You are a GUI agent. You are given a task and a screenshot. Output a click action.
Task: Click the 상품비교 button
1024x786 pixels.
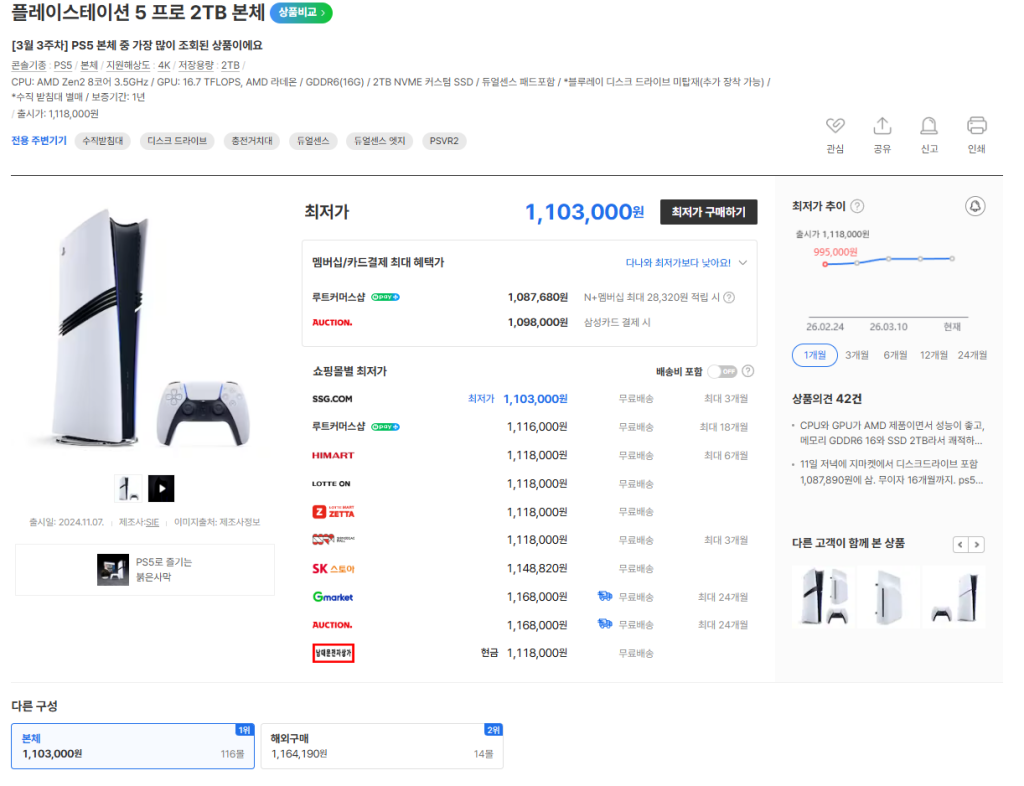click(x=300, y=13)
